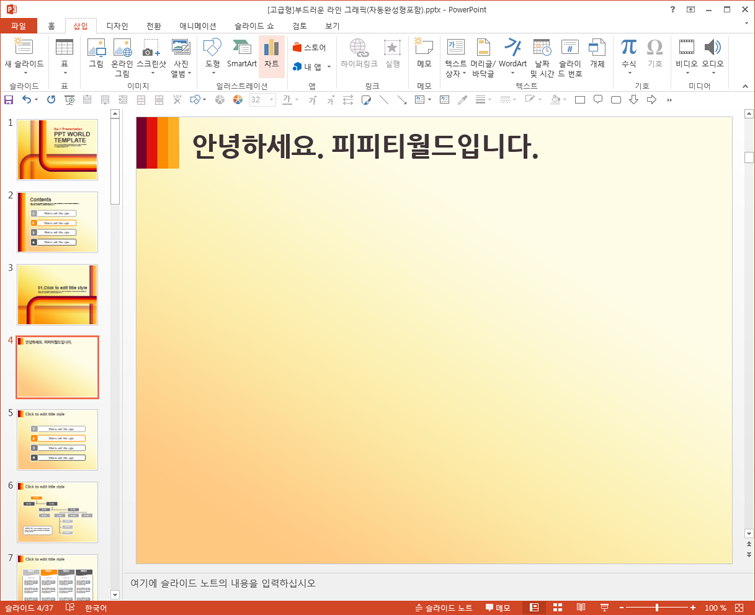
Task: Insert a Text Box (텍스트 상자)
Action: click(x=456, y=57)
